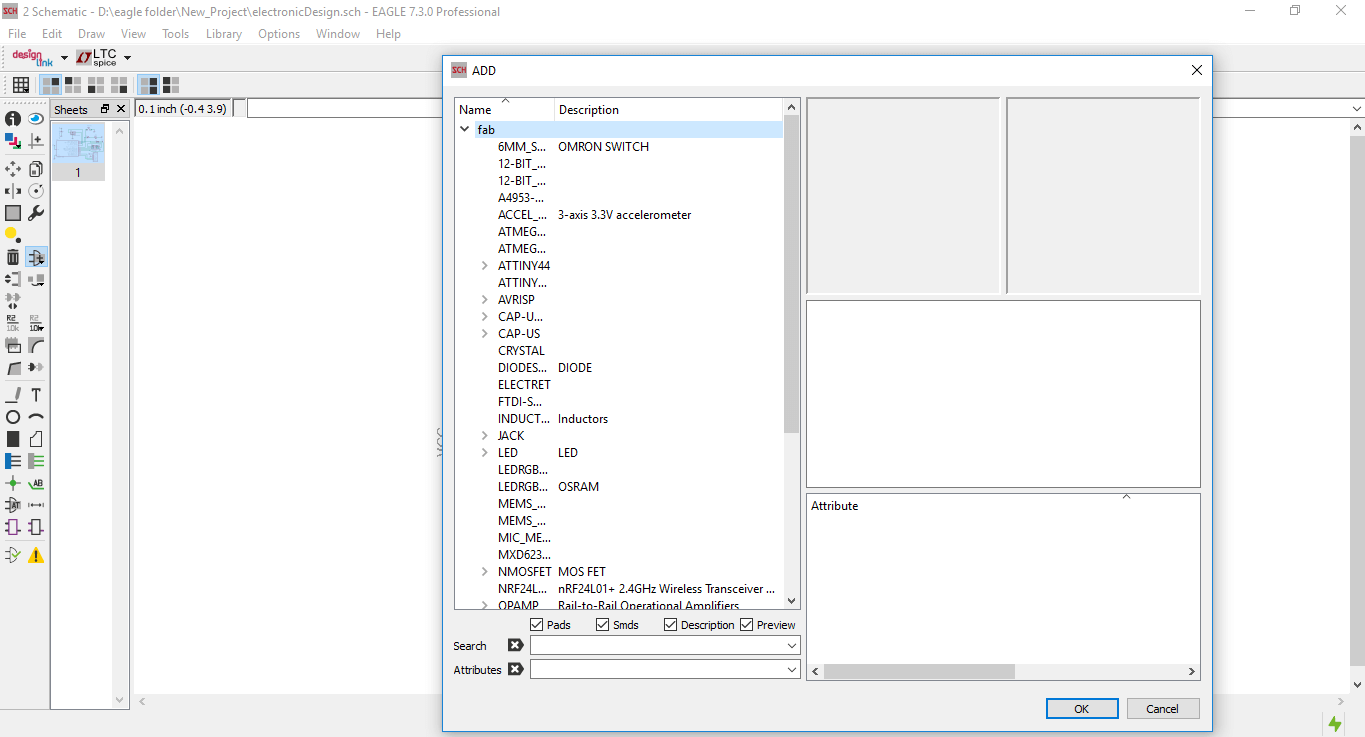The height and width of the screenshot is (737, 1365).
Task: Select the Rotate tool
Action: click(36, 191)
